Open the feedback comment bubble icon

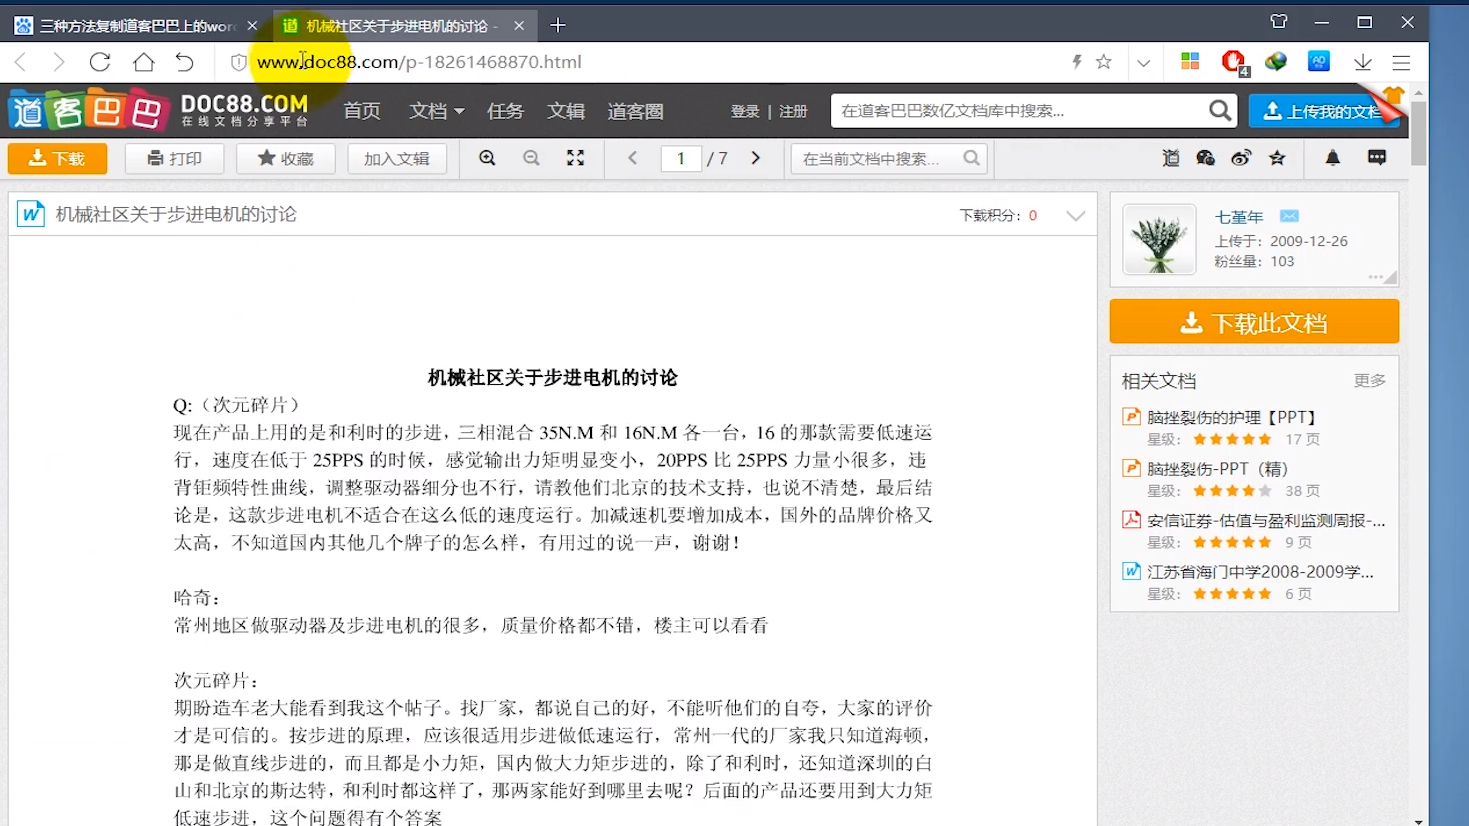1377,158
